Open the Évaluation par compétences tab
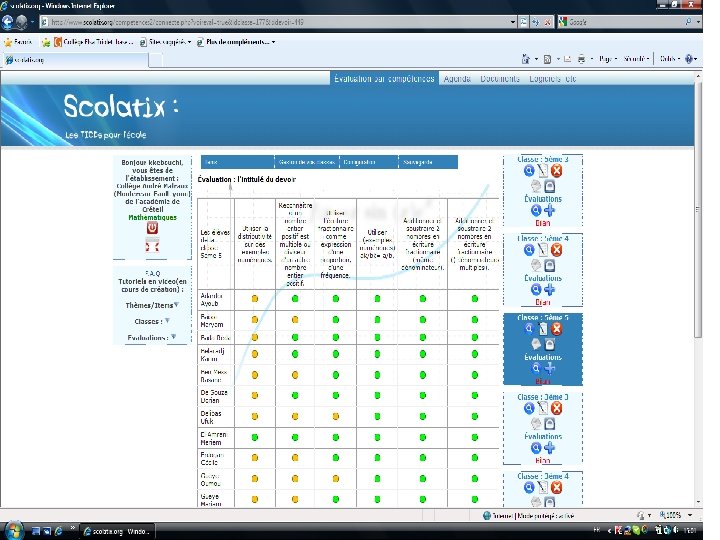Screen dimensions: 720x540 384,79
